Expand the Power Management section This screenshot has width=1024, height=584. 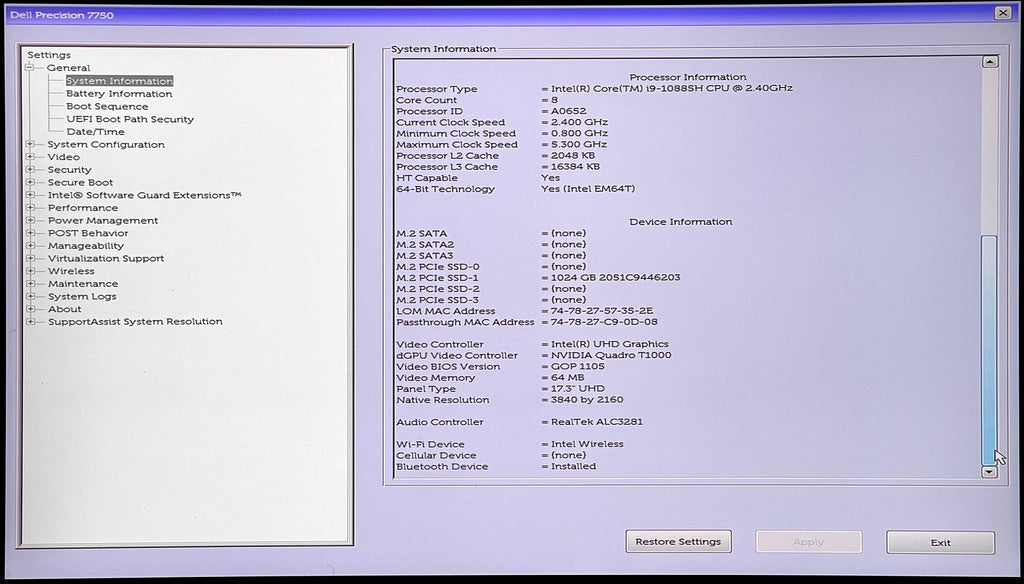[29, 221]
